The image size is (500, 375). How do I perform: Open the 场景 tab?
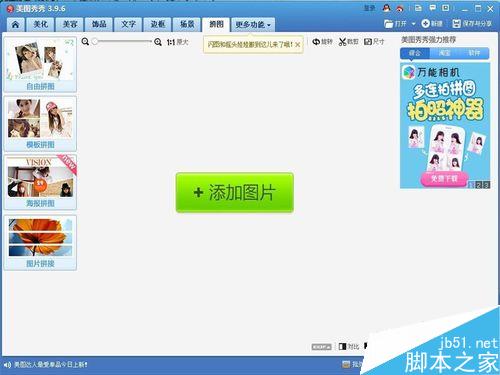(187, 24)
